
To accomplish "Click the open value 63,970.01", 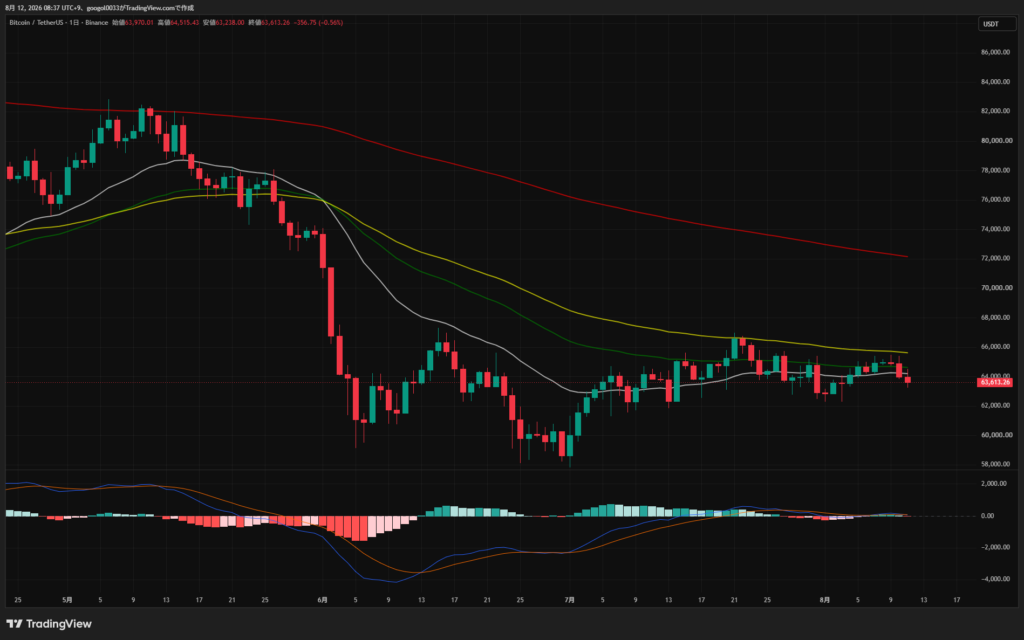I will click(138, 22).
